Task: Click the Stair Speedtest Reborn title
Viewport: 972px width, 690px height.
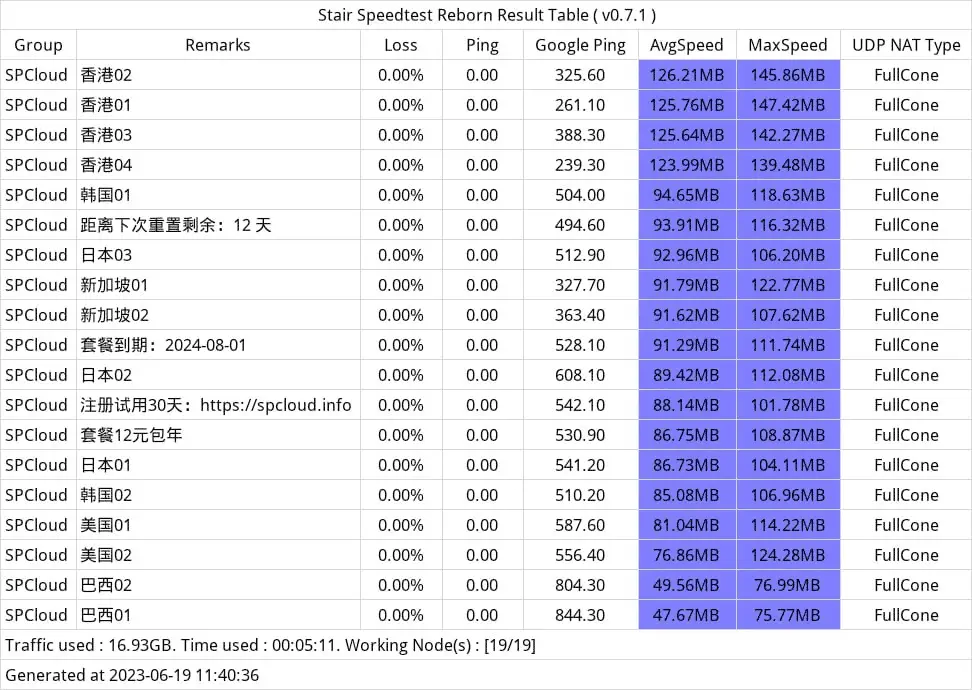Action: point(486,15)
